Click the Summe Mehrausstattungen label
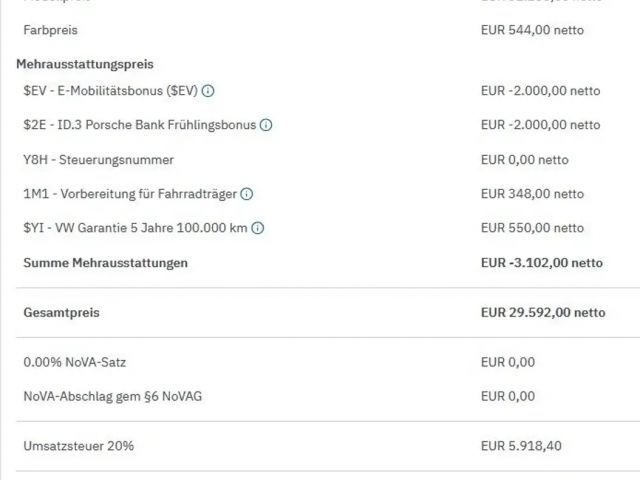 click(105, 263)
